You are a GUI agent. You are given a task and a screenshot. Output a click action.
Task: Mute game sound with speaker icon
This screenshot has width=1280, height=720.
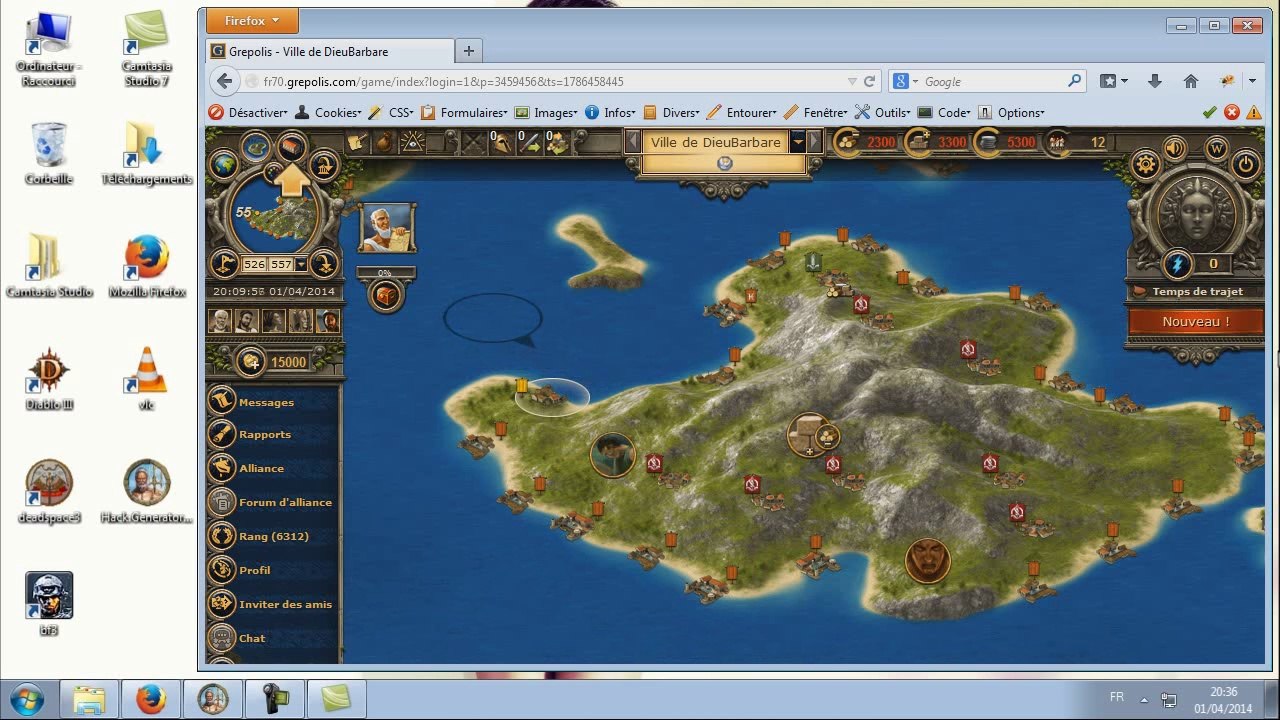tap(1174, 148)
